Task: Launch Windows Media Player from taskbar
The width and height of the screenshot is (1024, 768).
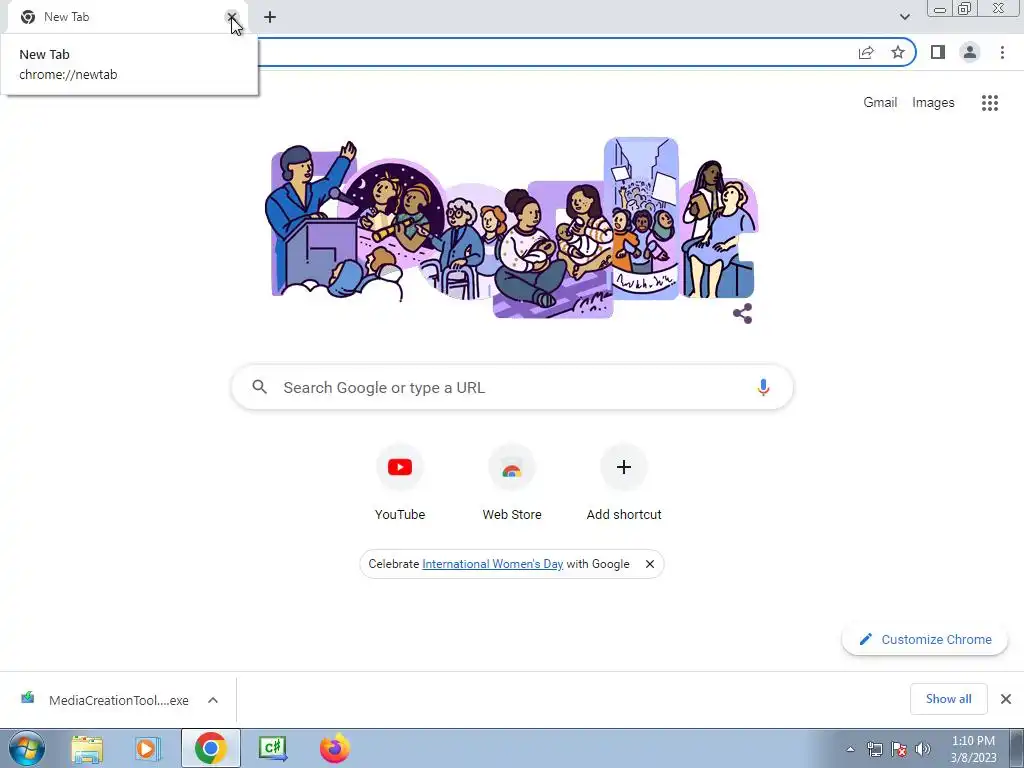Action: (x=148, y=748)
